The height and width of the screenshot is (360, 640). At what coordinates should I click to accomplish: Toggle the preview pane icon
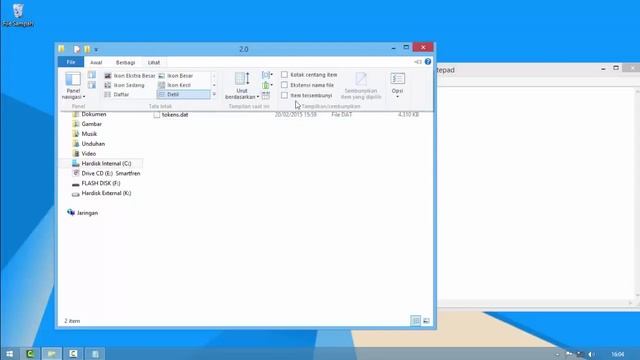point(92,75)
